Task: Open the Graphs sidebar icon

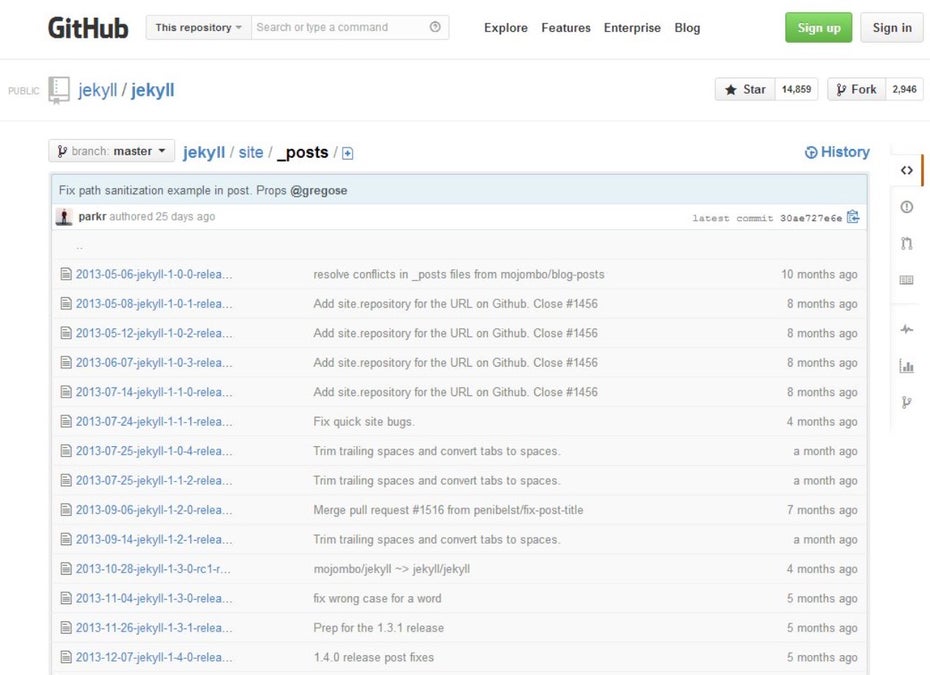Action: pos(906,366)
